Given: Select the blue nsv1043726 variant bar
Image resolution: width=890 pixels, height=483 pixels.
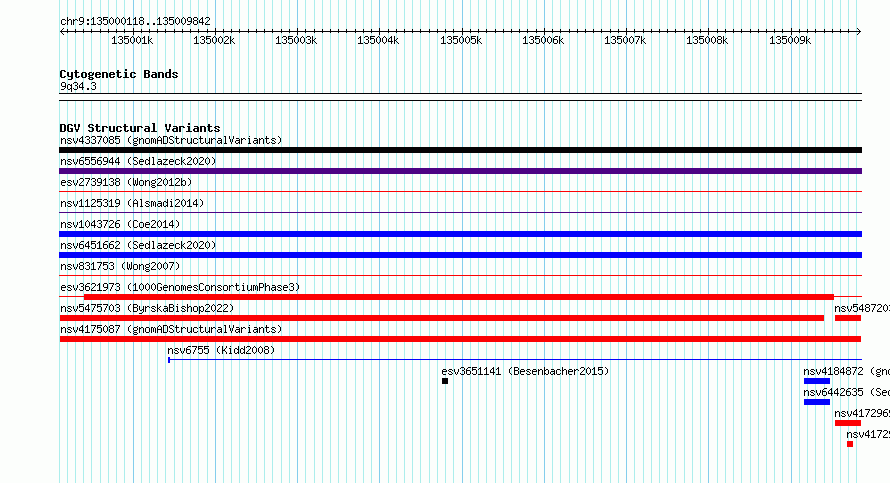Looking at the screenshot, I should 460,234.
